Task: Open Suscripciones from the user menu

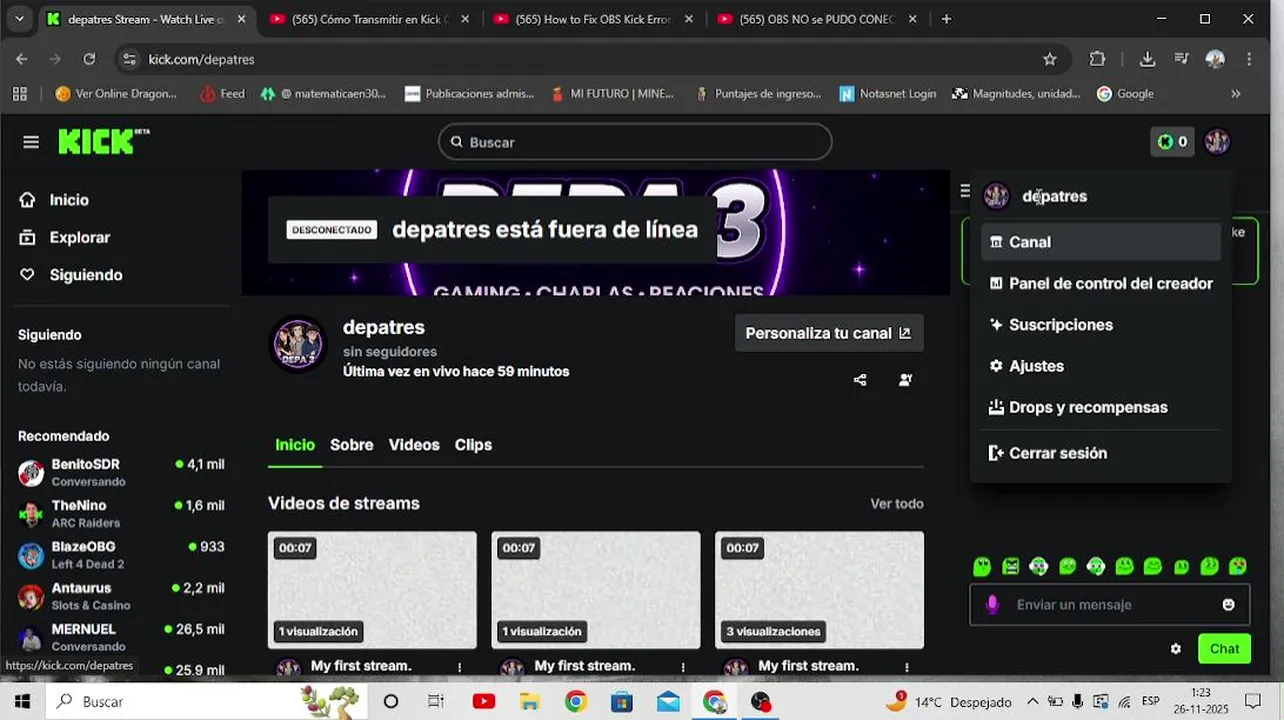Action: [1100, 325]
